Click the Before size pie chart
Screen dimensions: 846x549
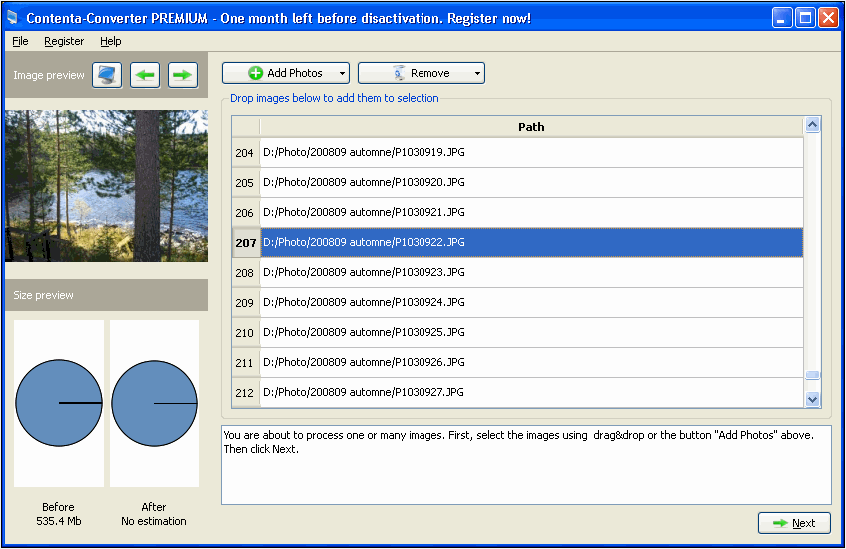(59, 403)
